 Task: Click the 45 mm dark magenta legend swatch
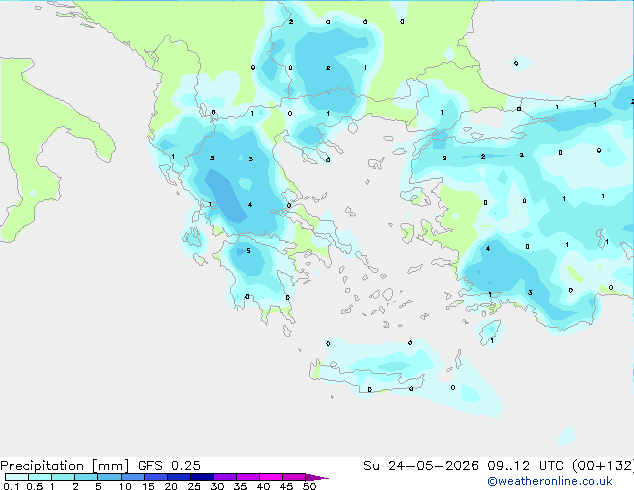click(294, 477)
